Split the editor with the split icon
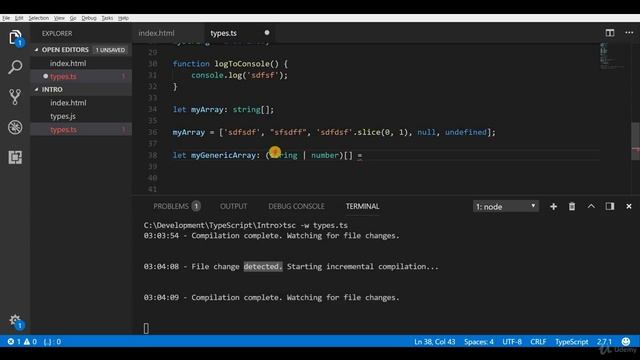640x360 pixels. (x=610, y=33)
